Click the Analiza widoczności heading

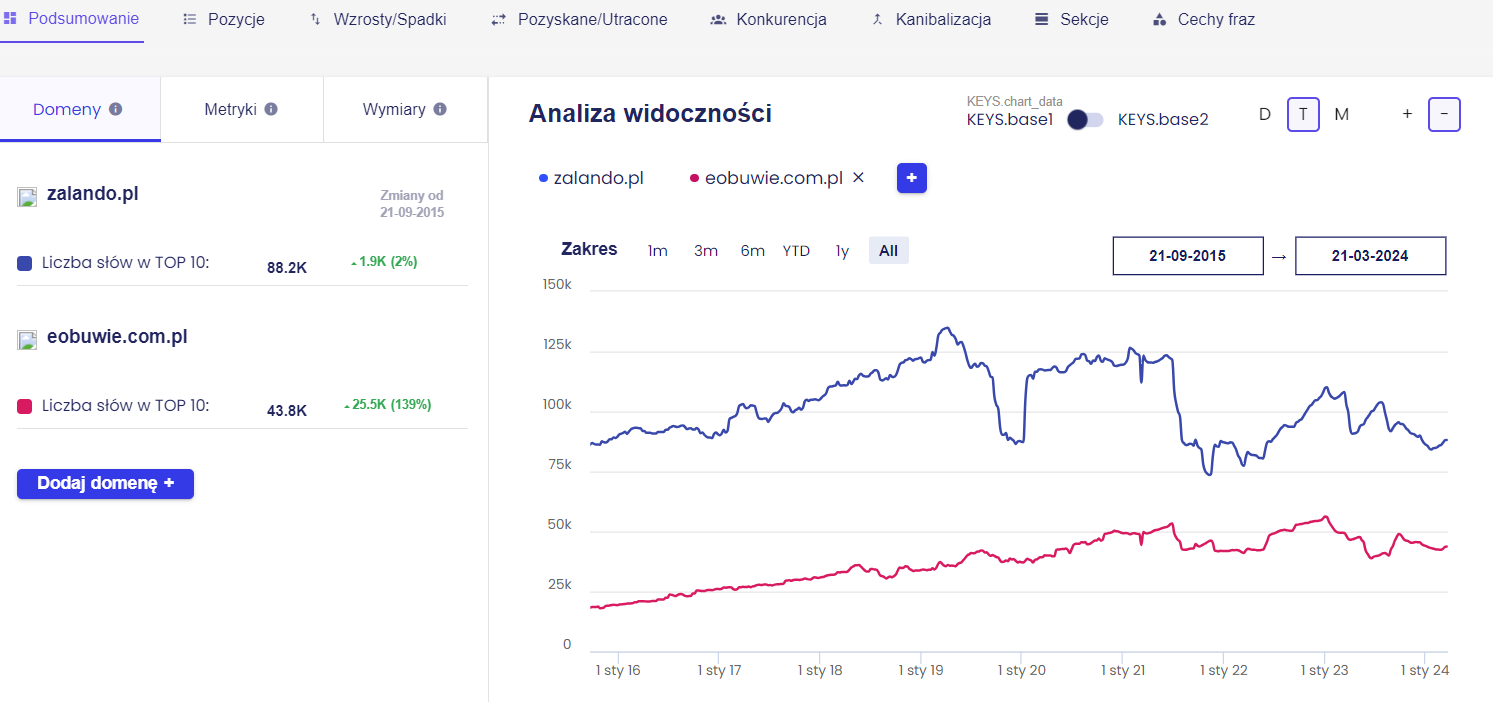(x=650, y=114)
